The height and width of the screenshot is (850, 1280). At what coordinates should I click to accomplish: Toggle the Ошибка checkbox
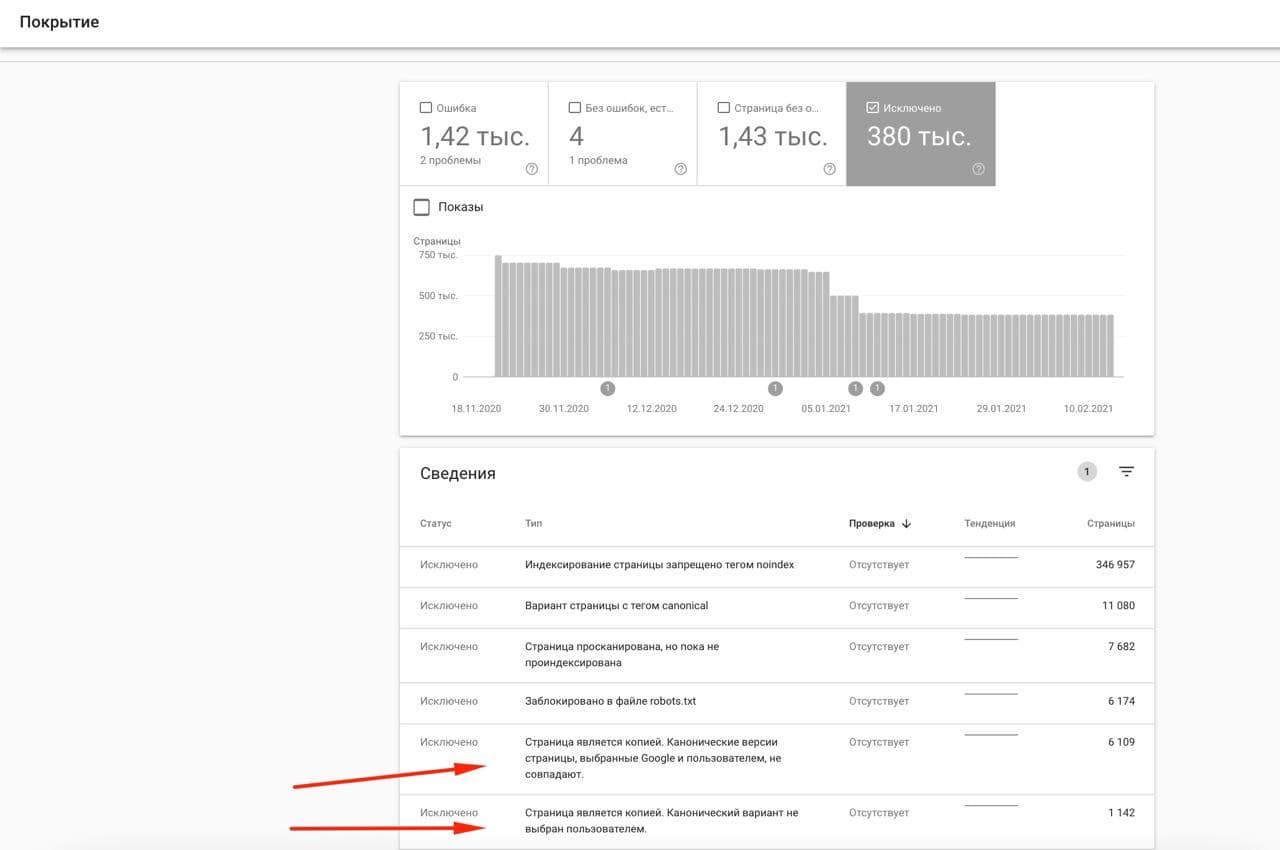coord(426,108)
